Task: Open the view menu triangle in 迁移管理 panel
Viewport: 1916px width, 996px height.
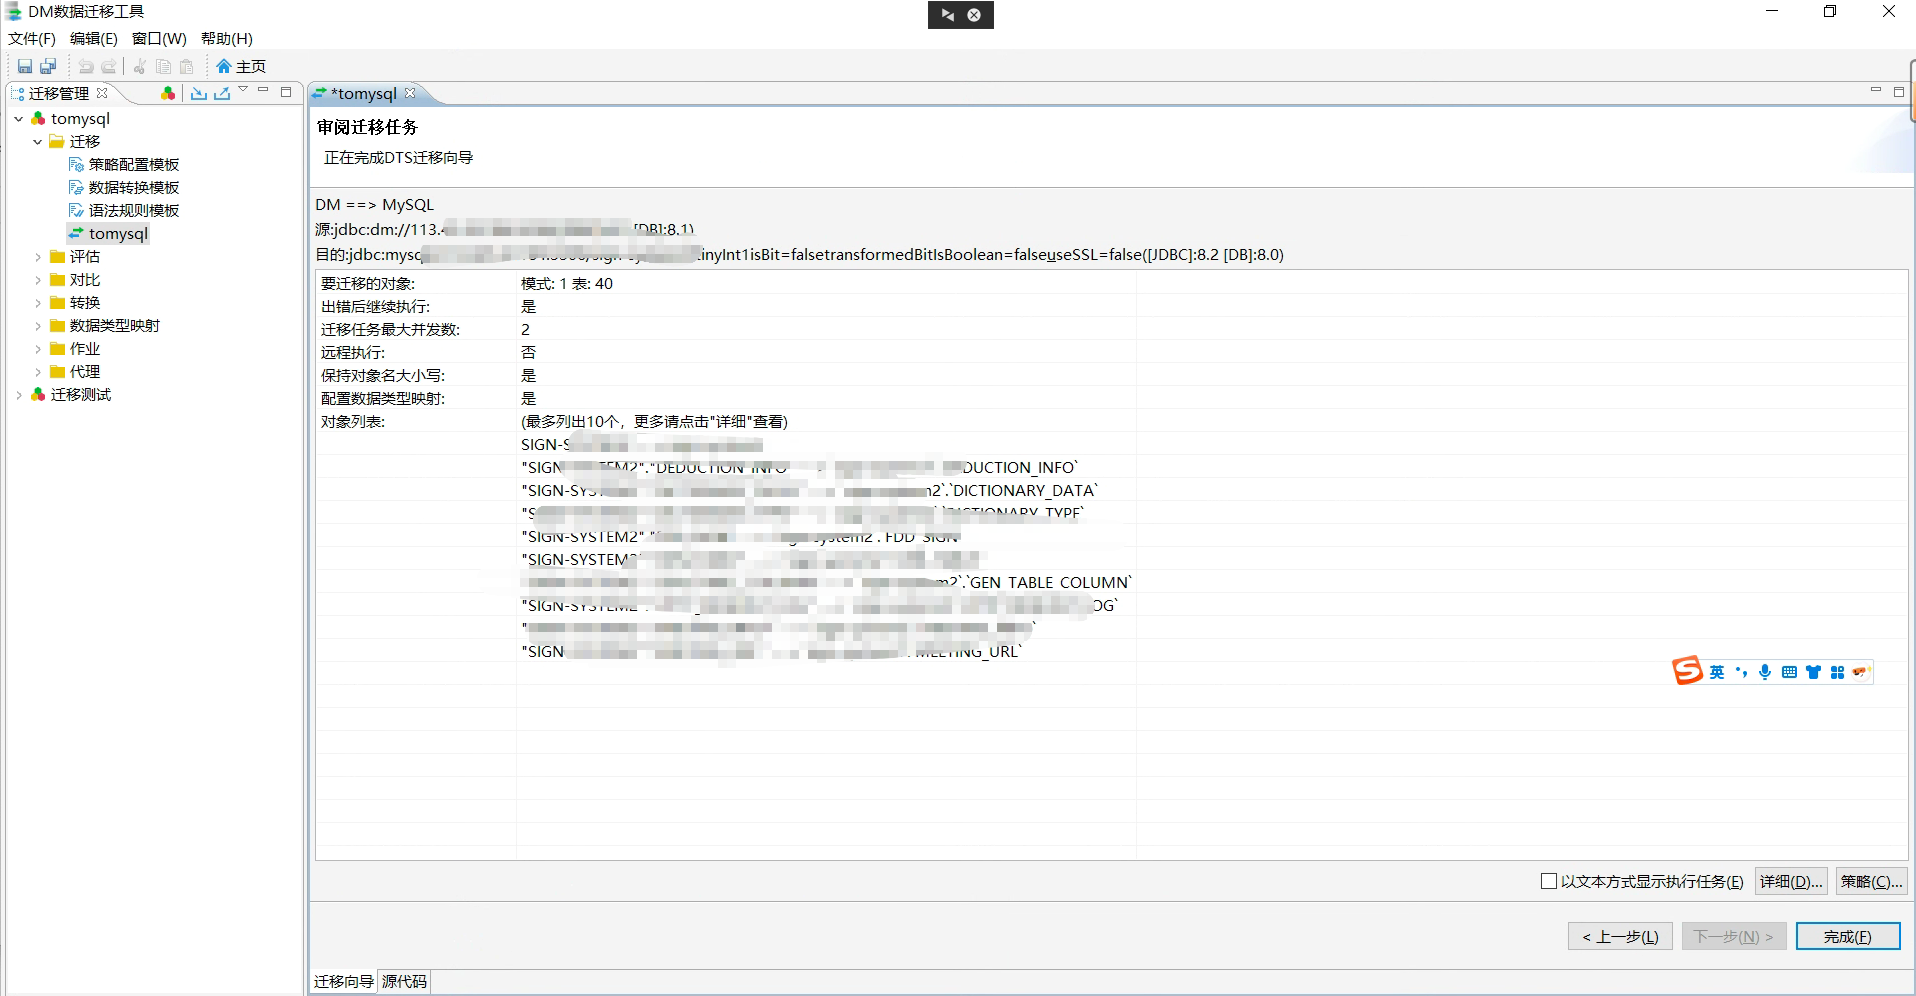Action: pos(243,90)
